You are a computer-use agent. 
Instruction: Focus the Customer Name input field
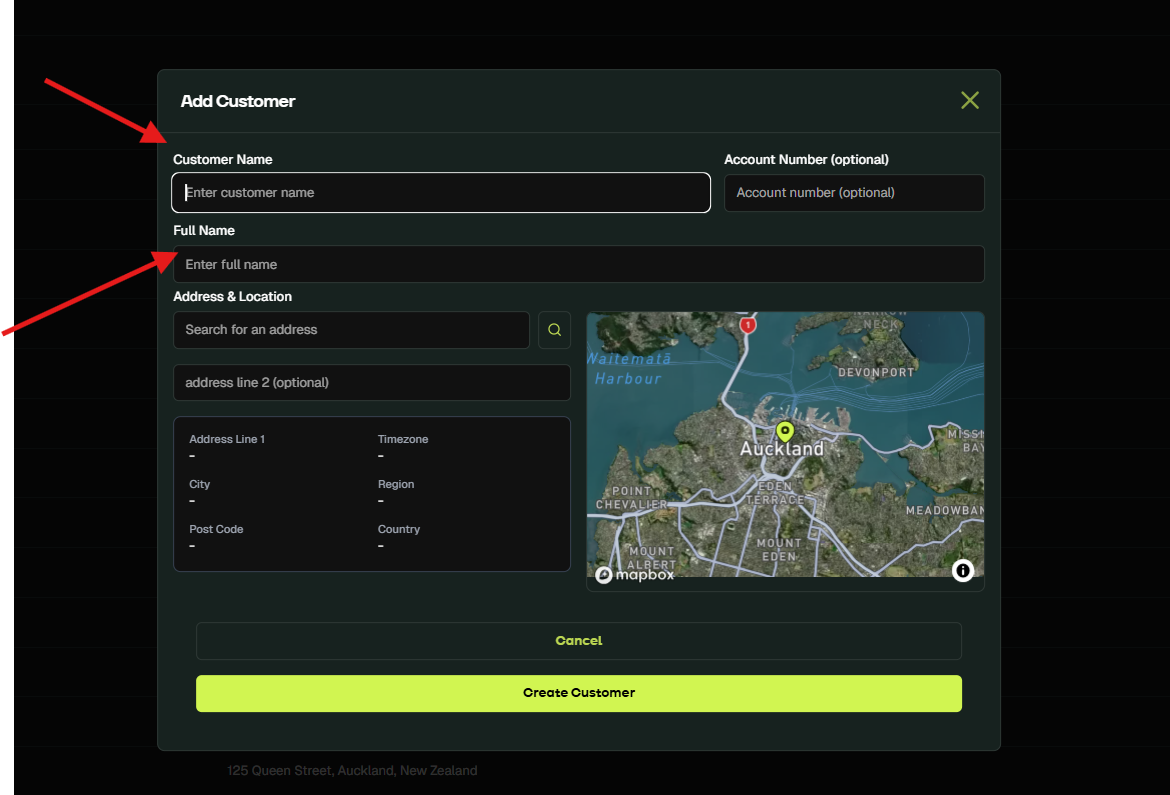[x=441, y=193]
